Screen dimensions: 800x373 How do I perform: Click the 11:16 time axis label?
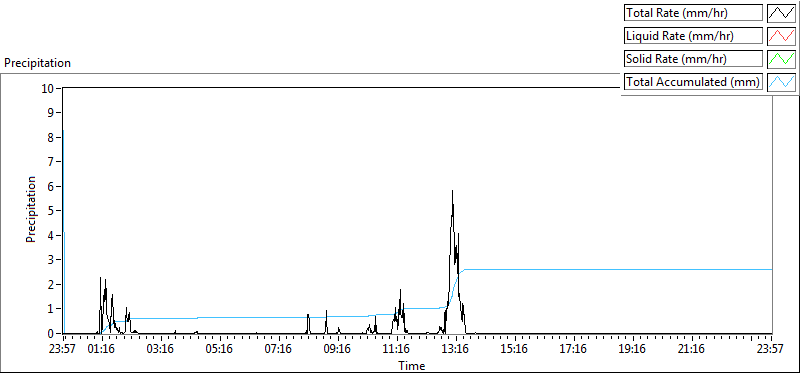click(397, 350)
